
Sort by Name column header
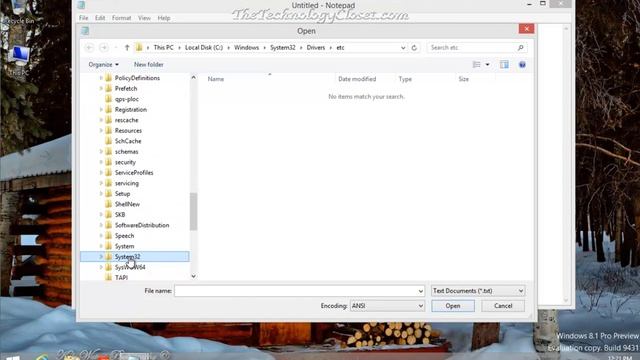tap(216, 79)
